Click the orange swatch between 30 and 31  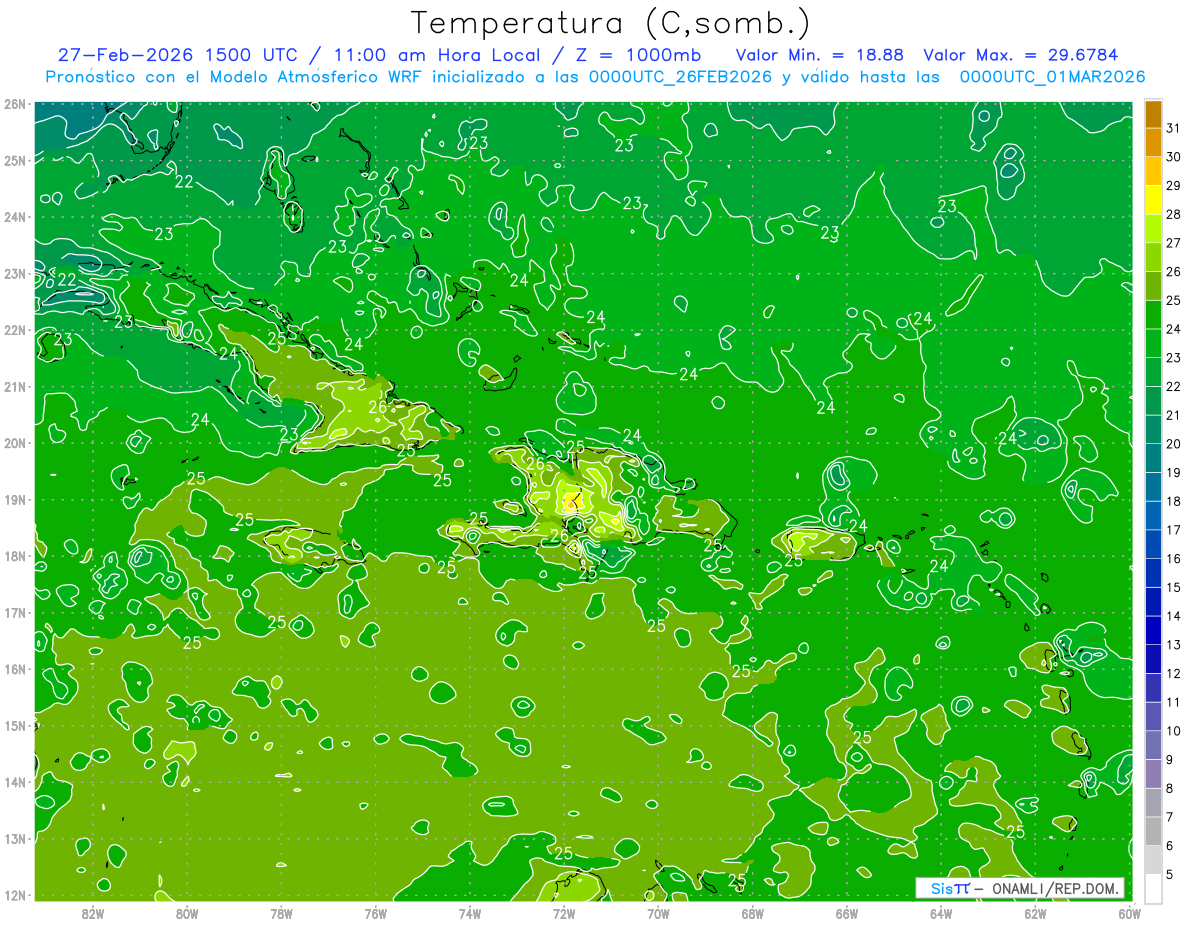[x=1153, y=143]
